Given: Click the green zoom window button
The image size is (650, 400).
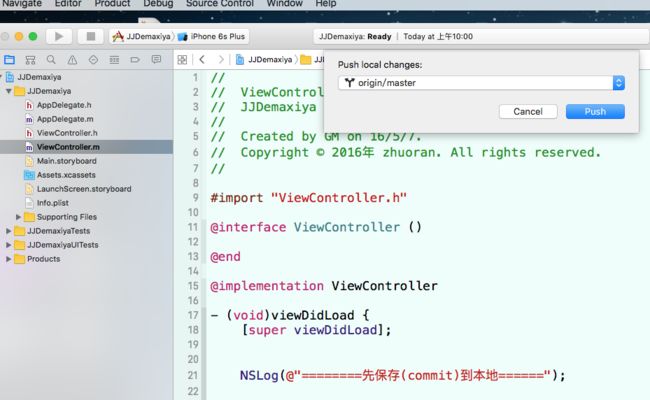Looking at the screenshot, I should click(33, 36).
